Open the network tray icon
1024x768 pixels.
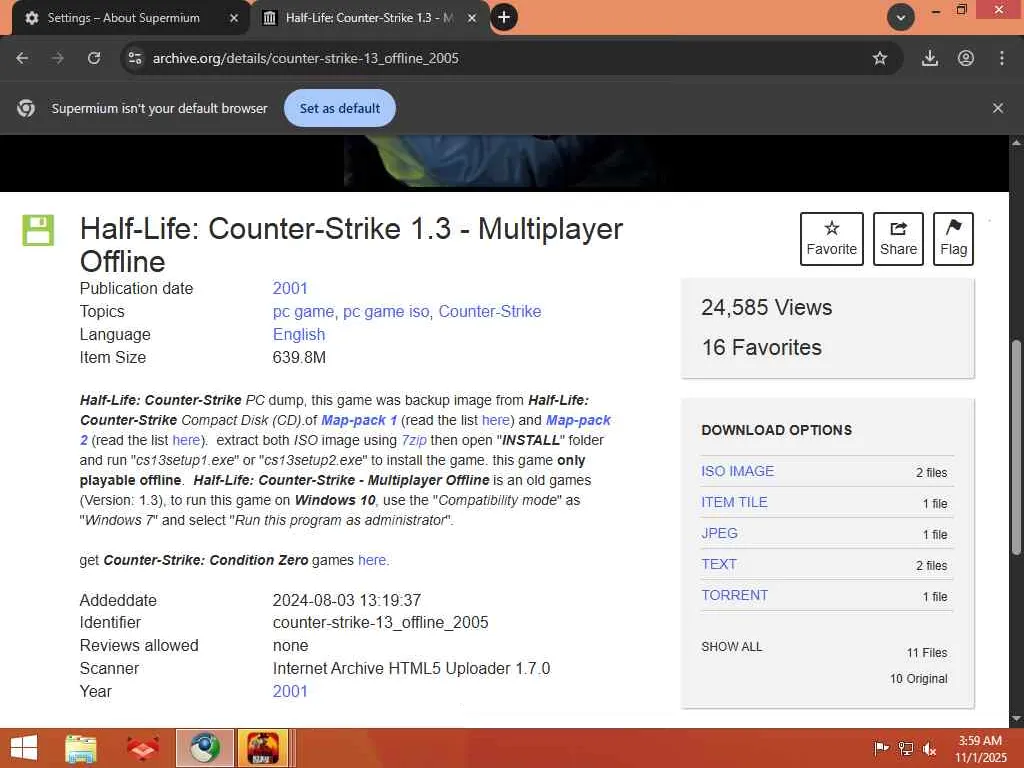click(x=906, y=748)
